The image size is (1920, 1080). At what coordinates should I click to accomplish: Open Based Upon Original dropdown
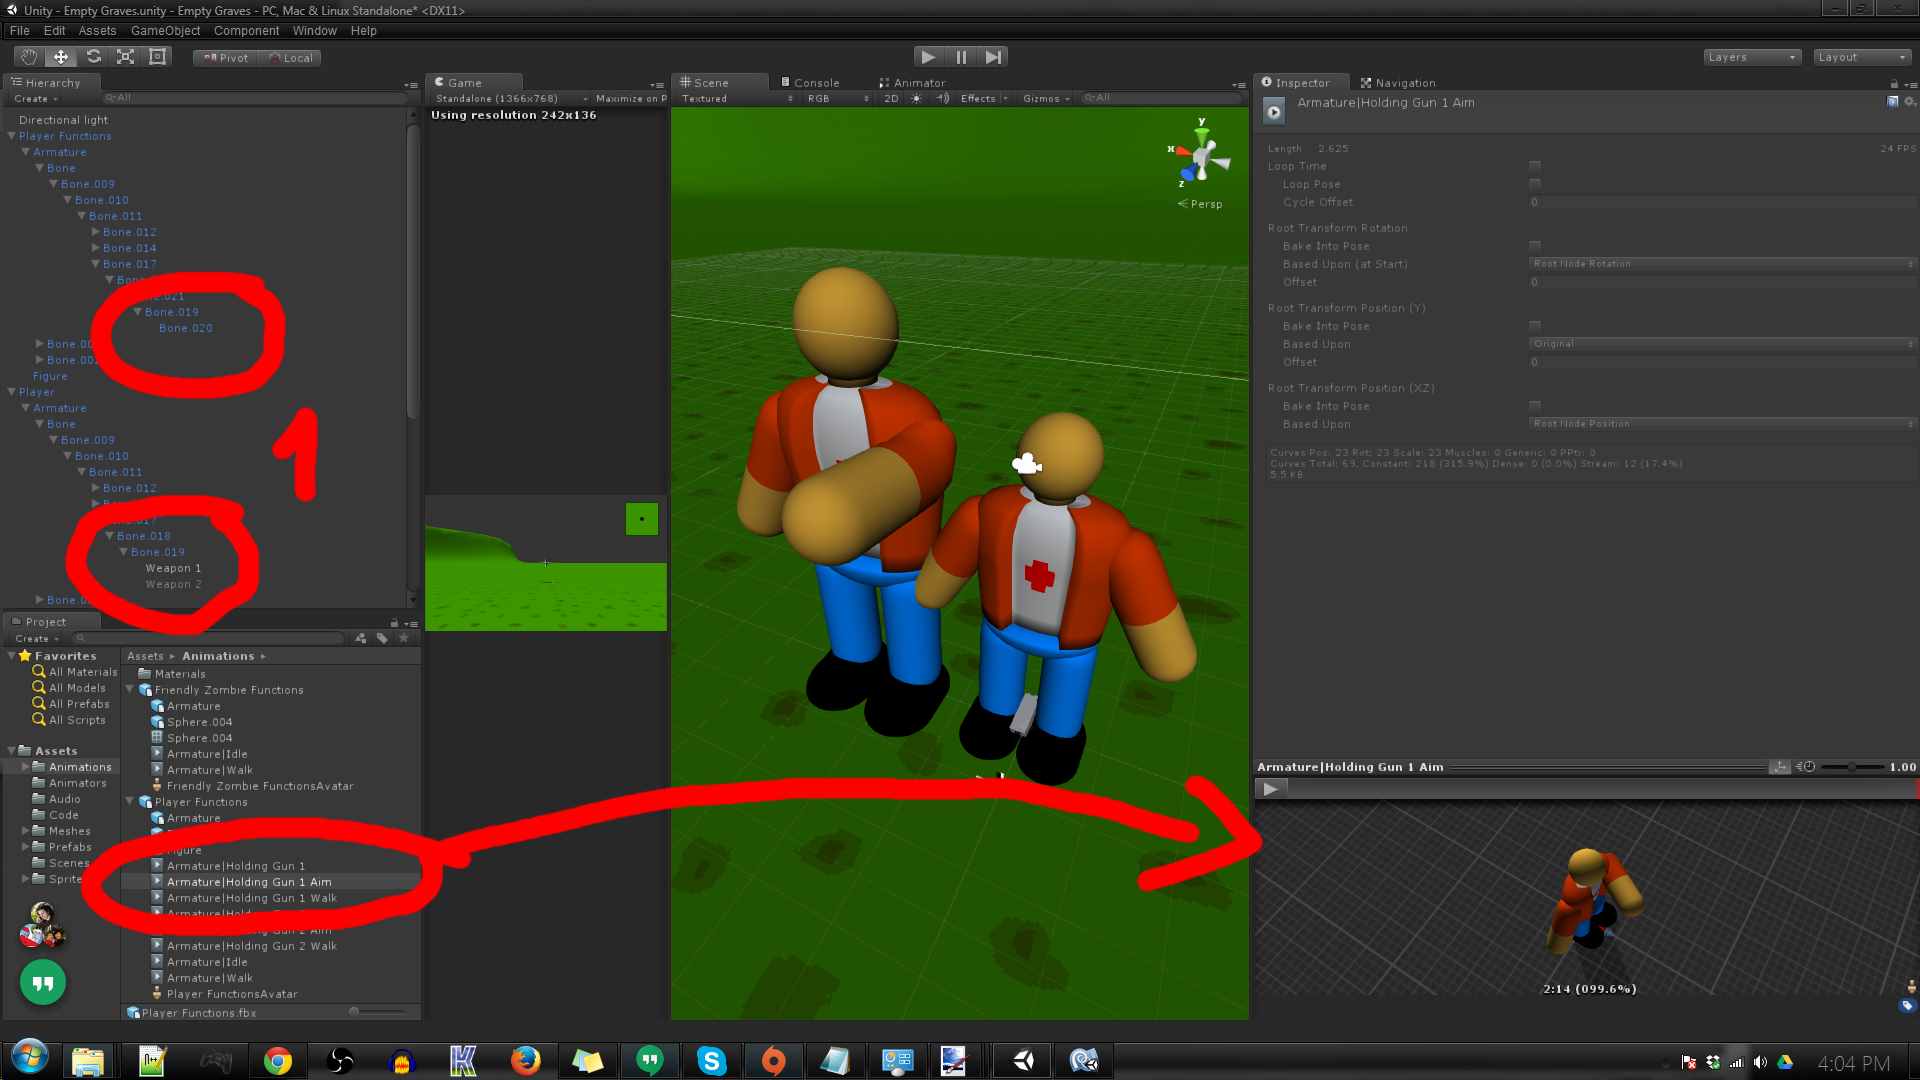pyautogui.click(x=1723, y=344)
